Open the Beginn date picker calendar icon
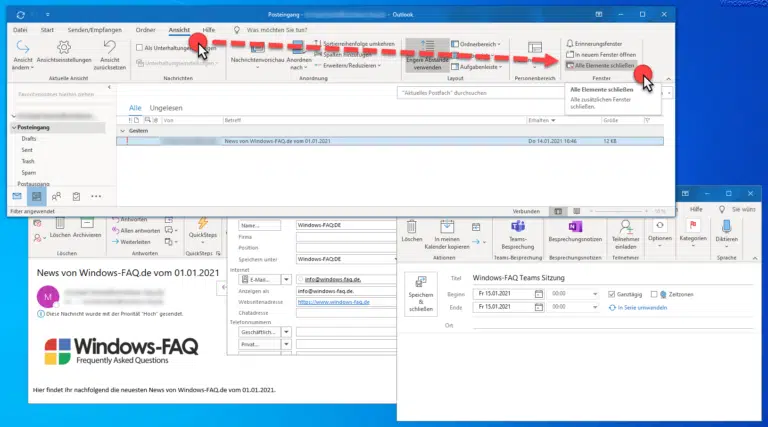This screenshot has height=427, width=768. pyautogui.click(x=538, y=294)
